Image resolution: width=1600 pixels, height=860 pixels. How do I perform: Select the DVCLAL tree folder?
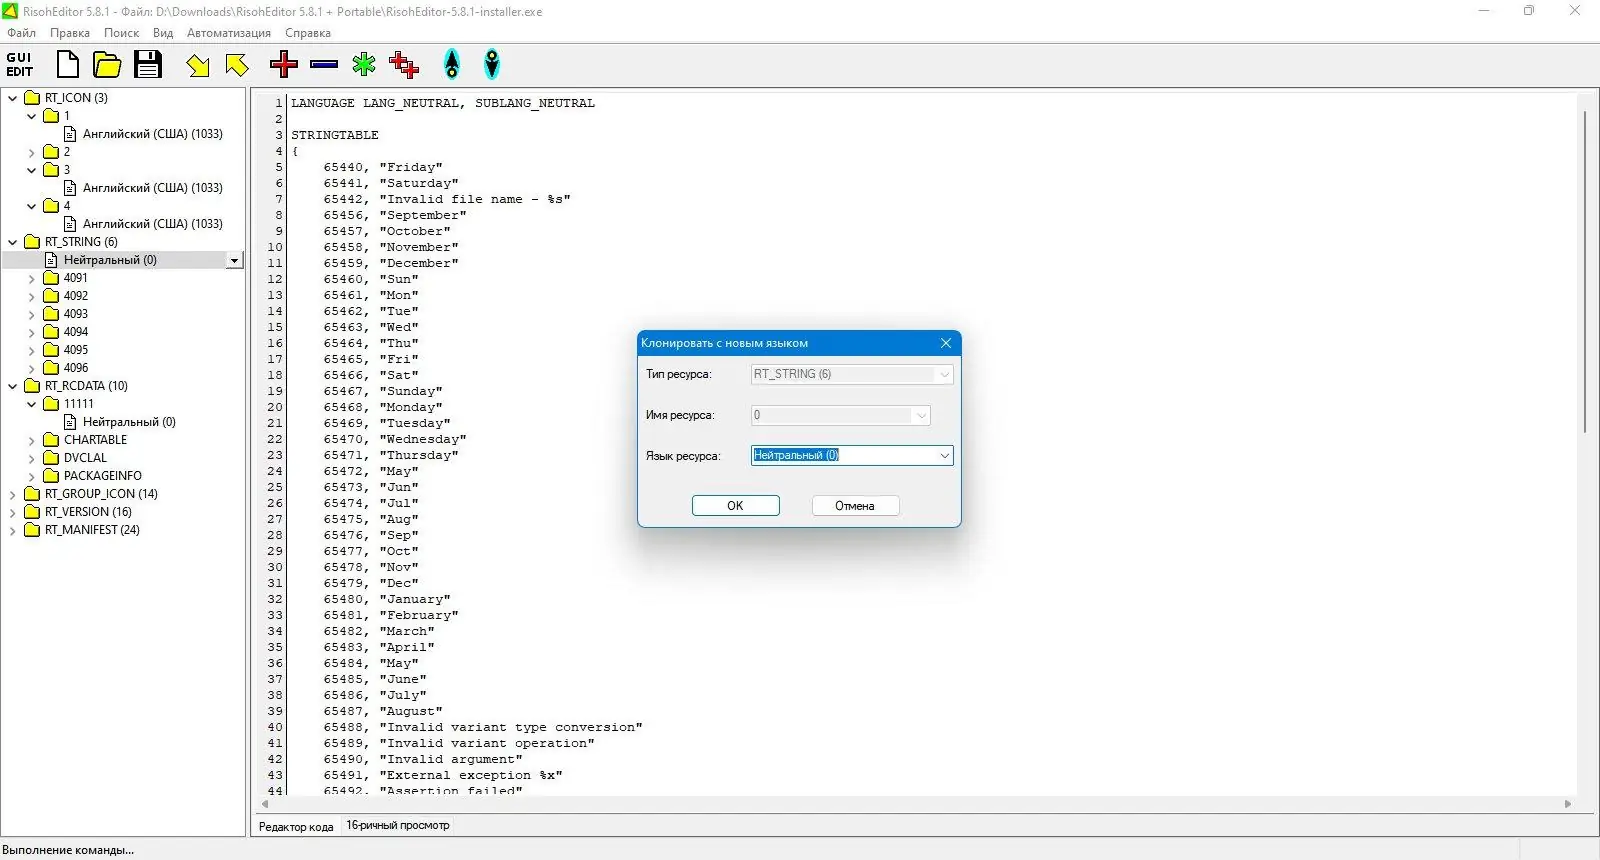pos(85,458)
